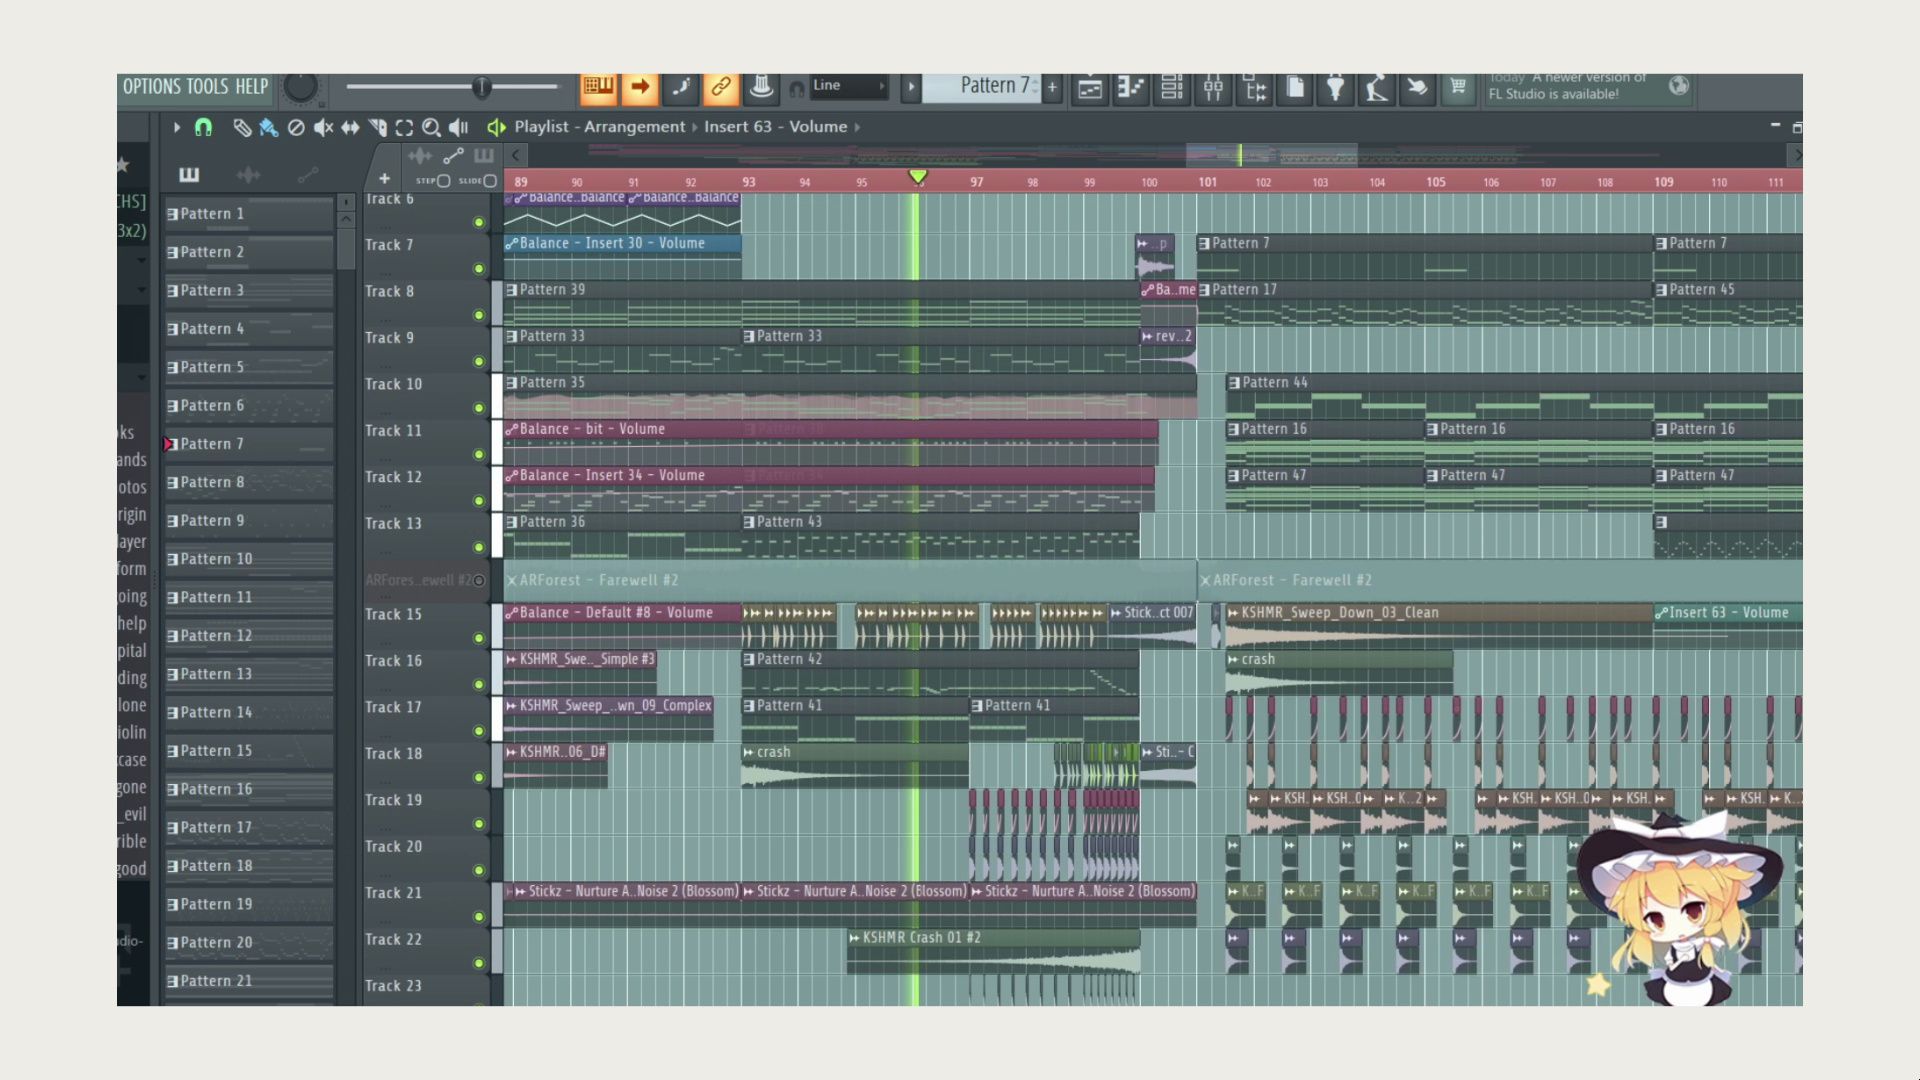The image size is (1920, 1080).
Task: Click the pattern number up/down stepper
Action: point(1035,87)
